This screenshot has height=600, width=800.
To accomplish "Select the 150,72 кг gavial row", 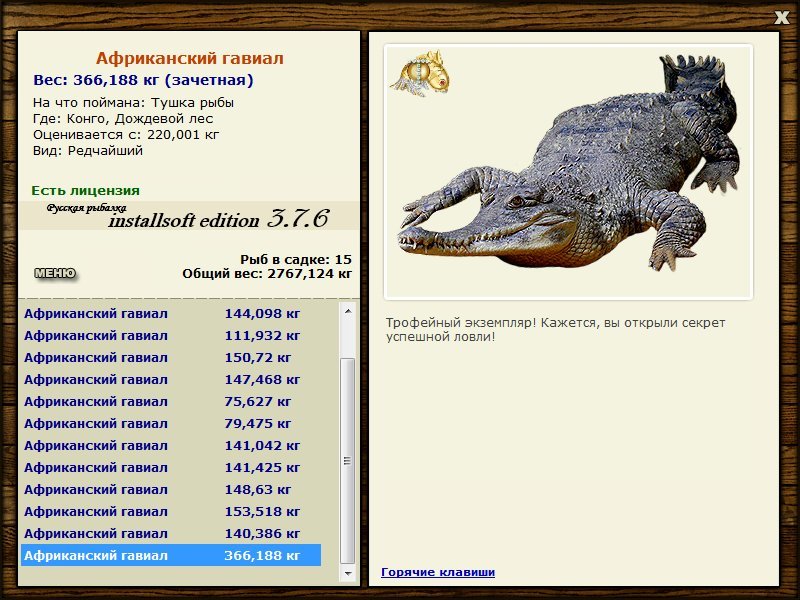I will point(171,357).
